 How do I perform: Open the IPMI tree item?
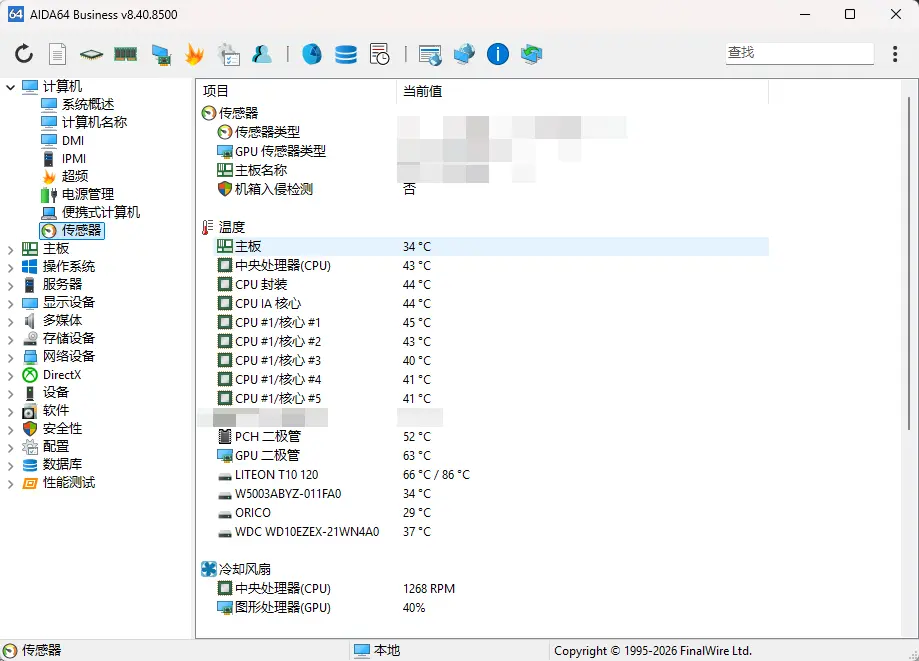click(x=74, y=158)
